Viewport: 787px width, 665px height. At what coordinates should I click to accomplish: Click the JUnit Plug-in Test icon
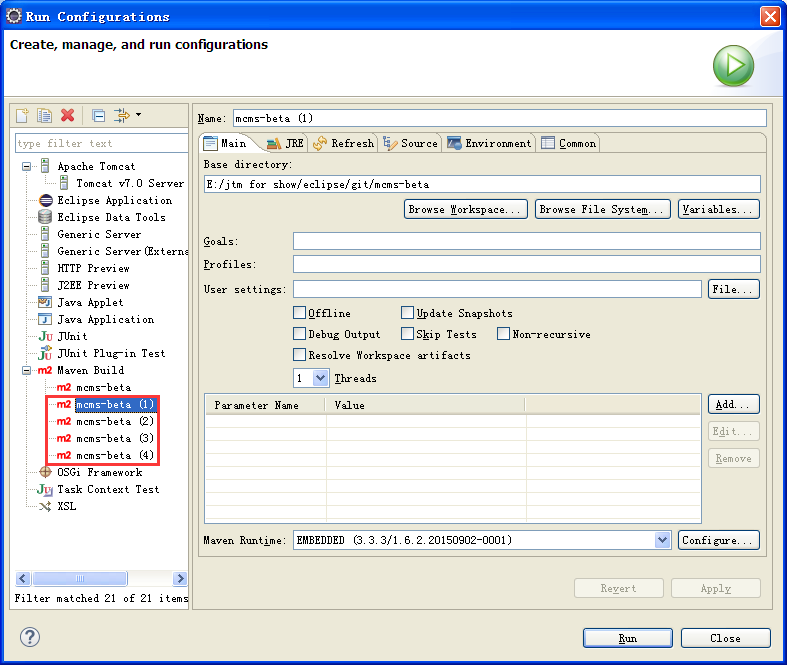[45, 353]
